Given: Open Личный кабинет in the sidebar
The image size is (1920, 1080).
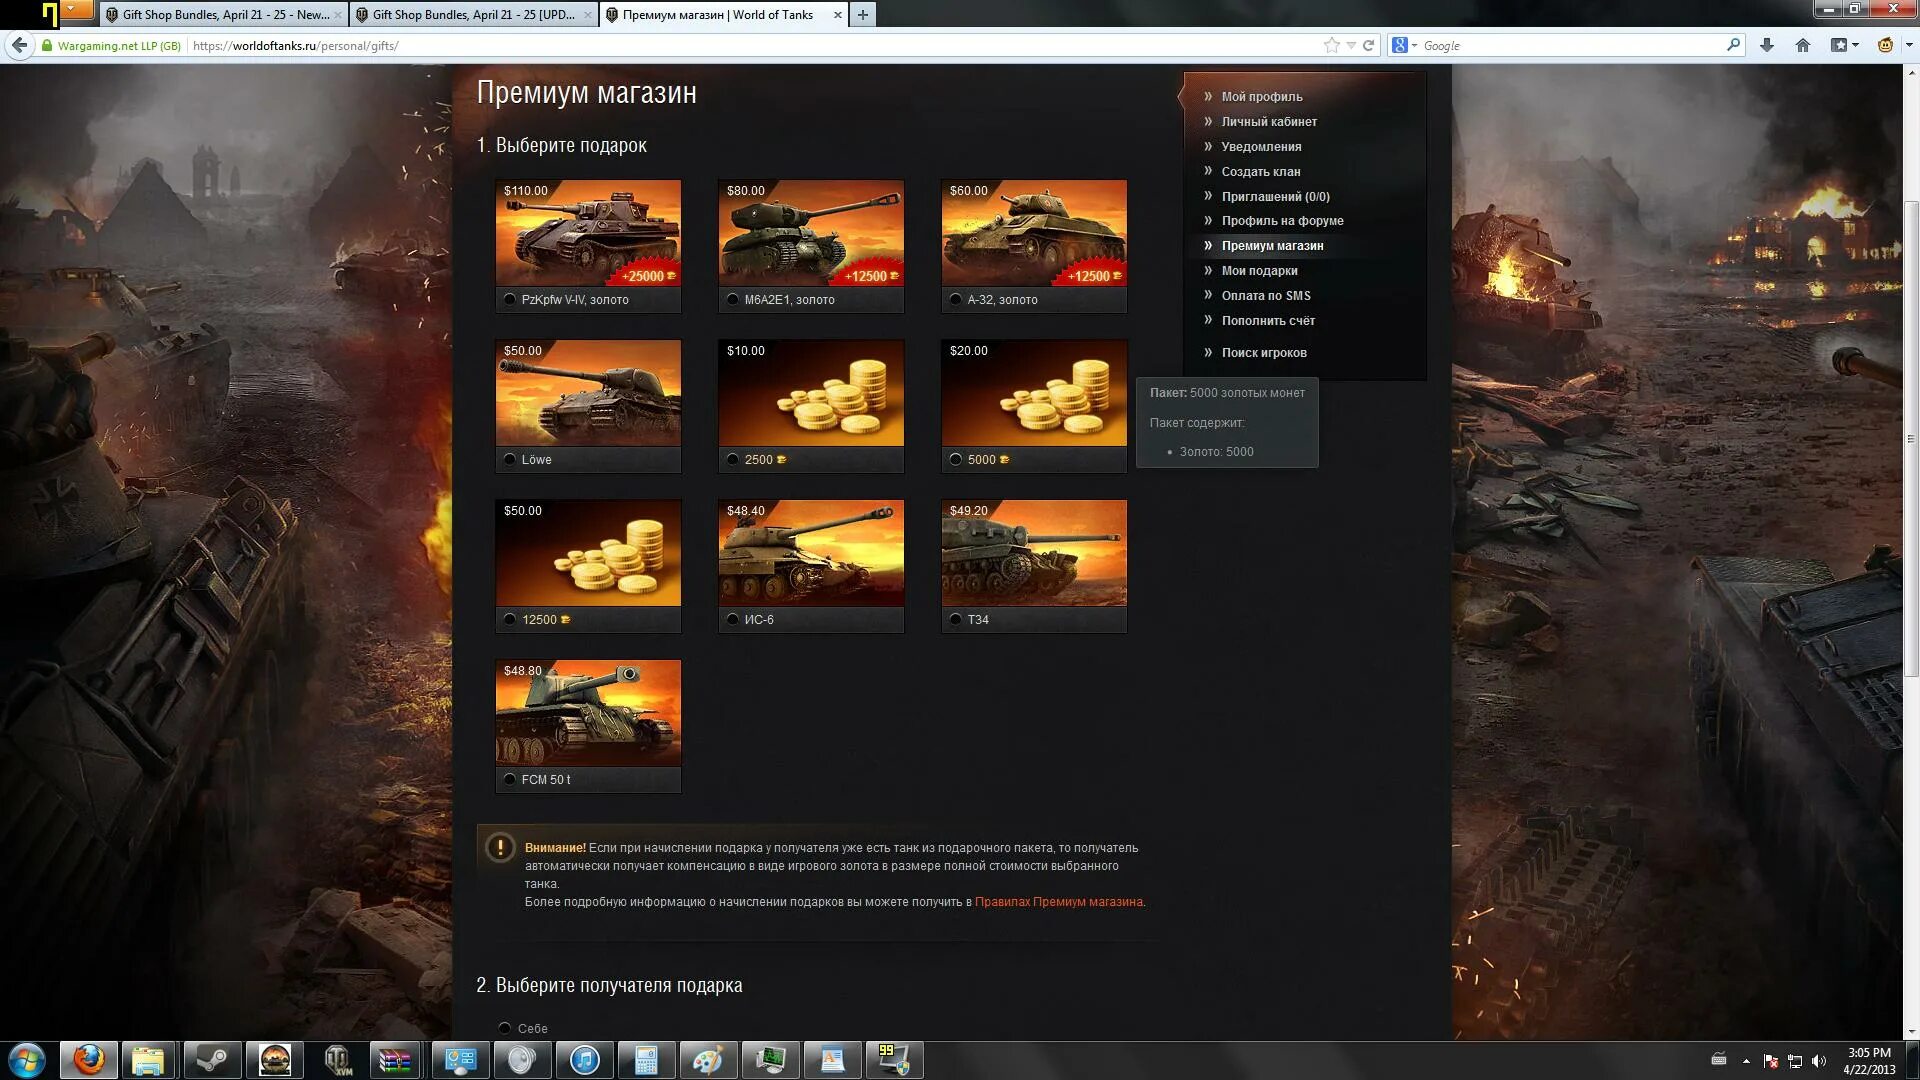Looking at the screenshot, I should [1269, 122].
